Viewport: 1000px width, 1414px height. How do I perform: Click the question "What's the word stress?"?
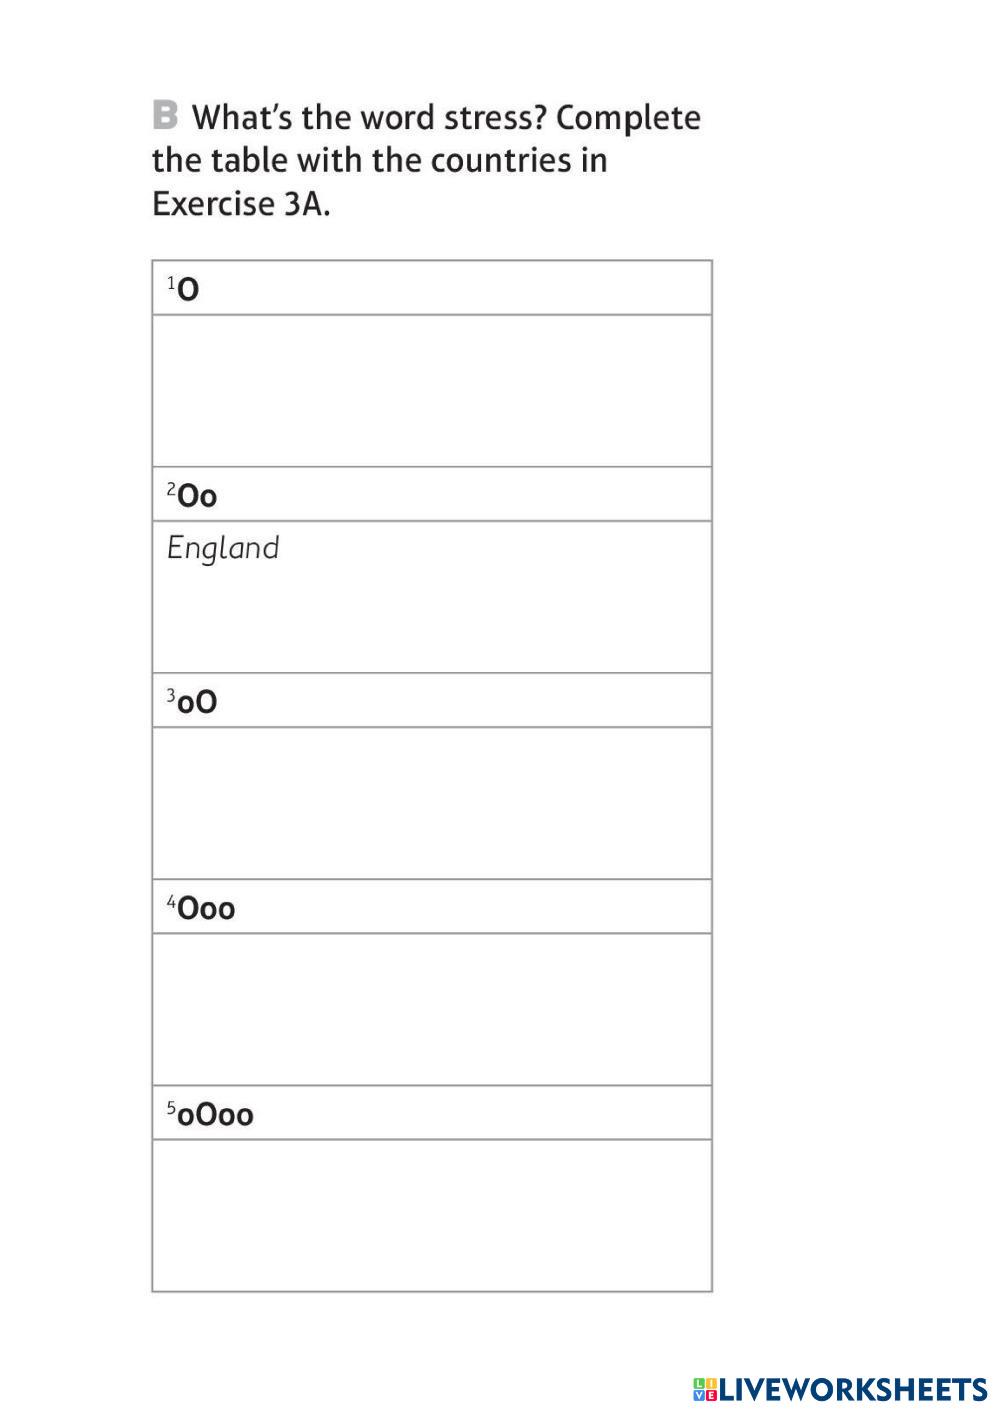(x=369, y=118)
